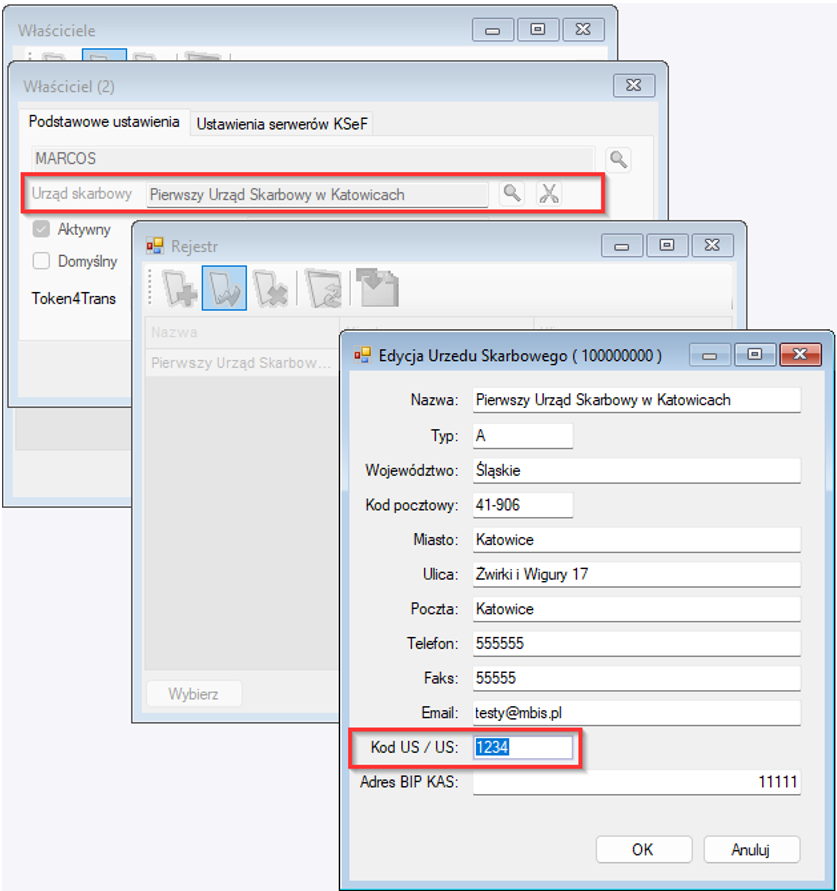Click into the Email field with testy@mbis.pl
Viewport: 837px width, 891px height.
(636, 713)
